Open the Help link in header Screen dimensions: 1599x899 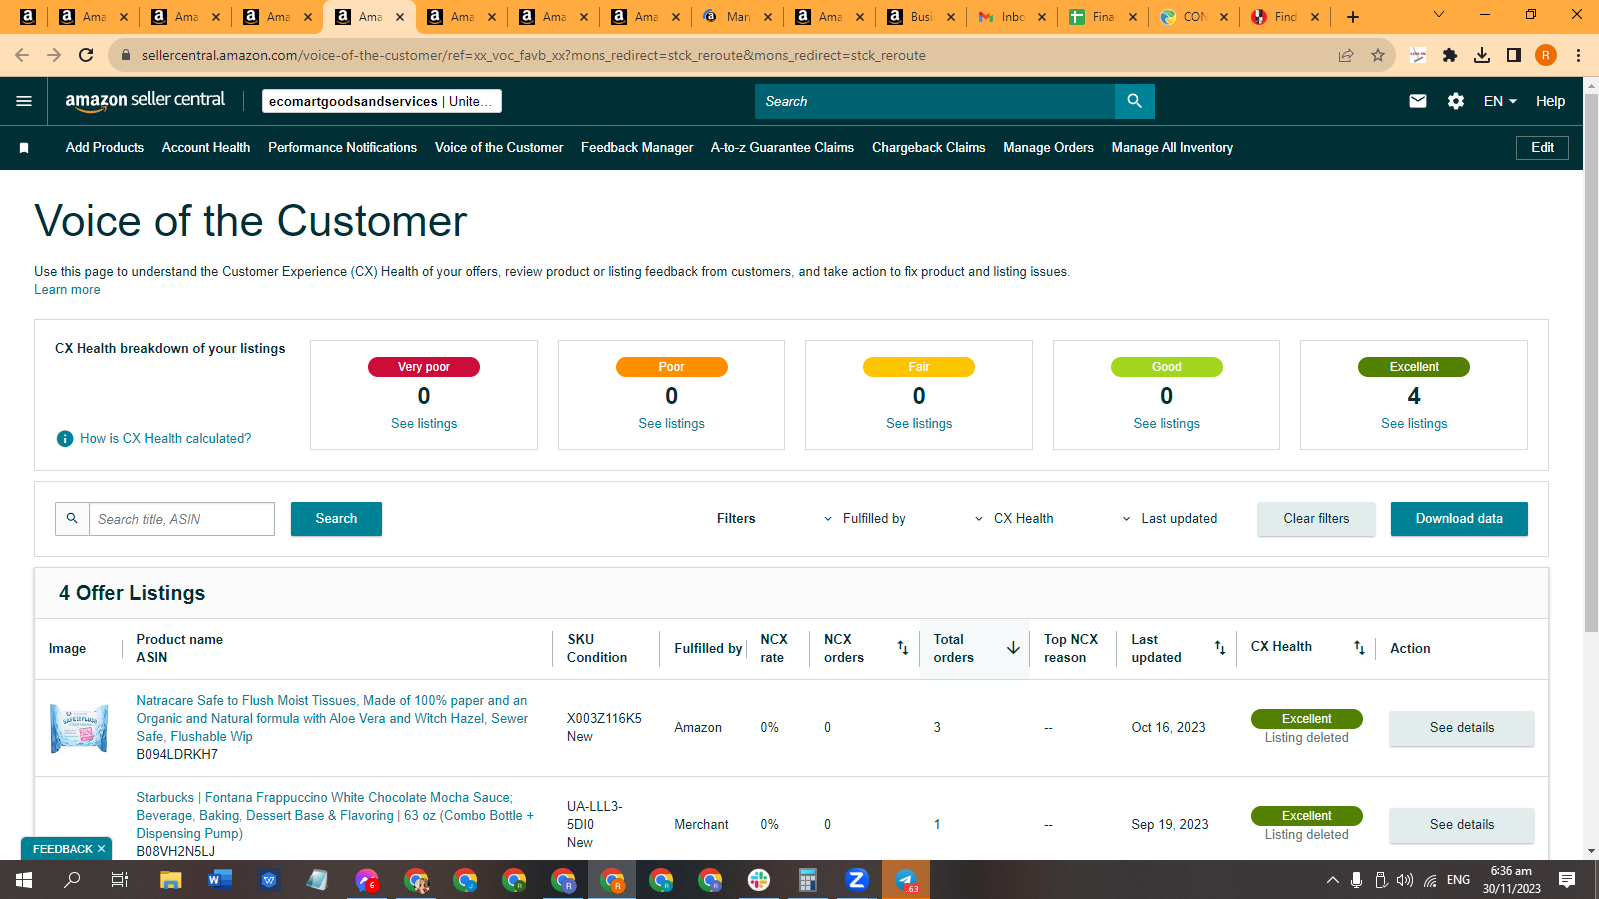click(x=1550, y=101)
